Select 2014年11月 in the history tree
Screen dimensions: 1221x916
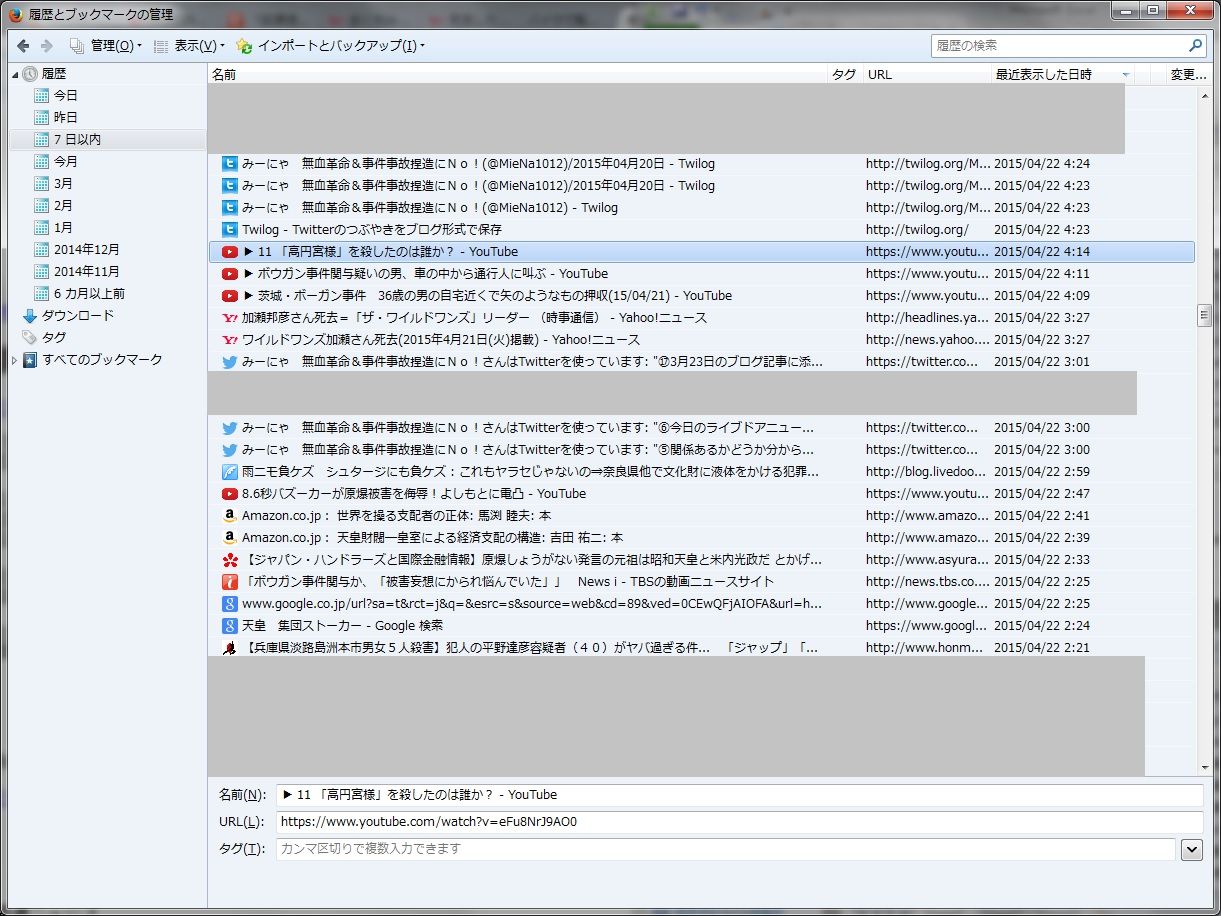[x=86, y=272]
